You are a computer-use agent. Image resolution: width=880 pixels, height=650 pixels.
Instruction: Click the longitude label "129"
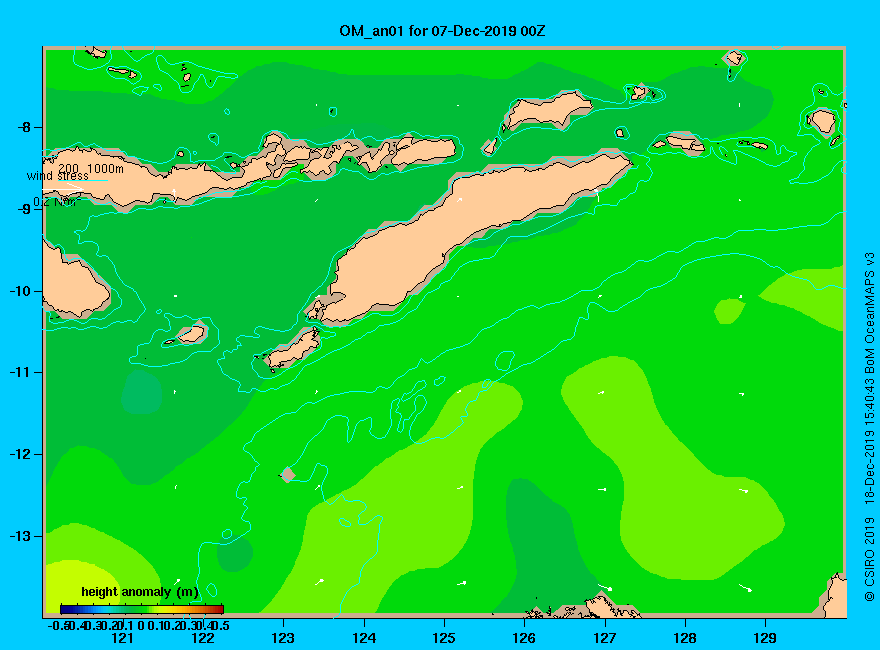pyautogui.click(x=765, y=638)
